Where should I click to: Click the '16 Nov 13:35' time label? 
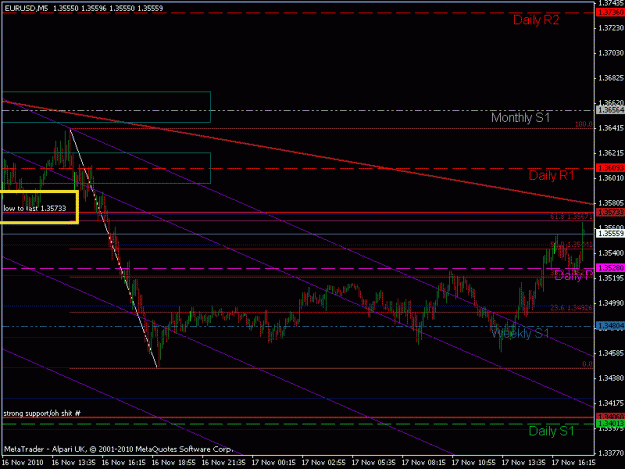[74, 463]
